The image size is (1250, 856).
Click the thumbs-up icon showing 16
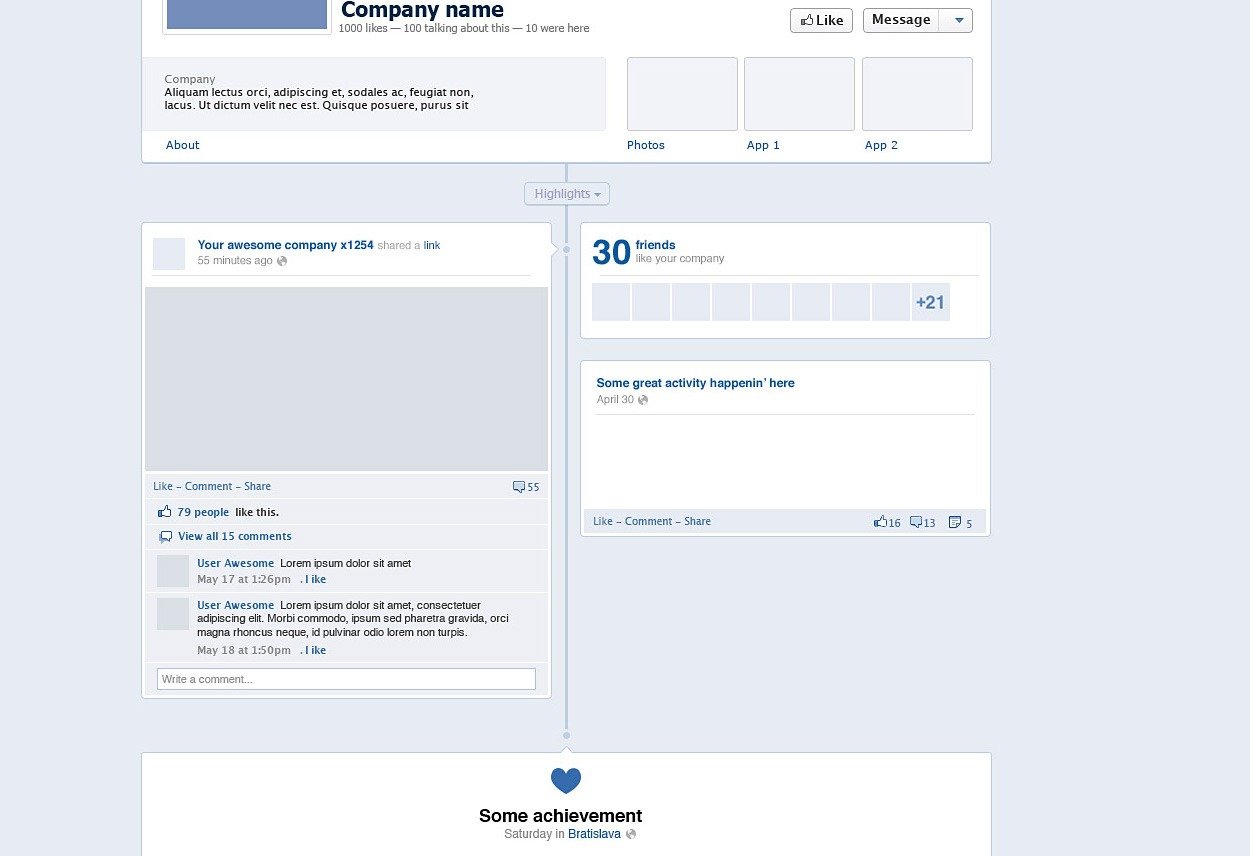tap(880, 522)
